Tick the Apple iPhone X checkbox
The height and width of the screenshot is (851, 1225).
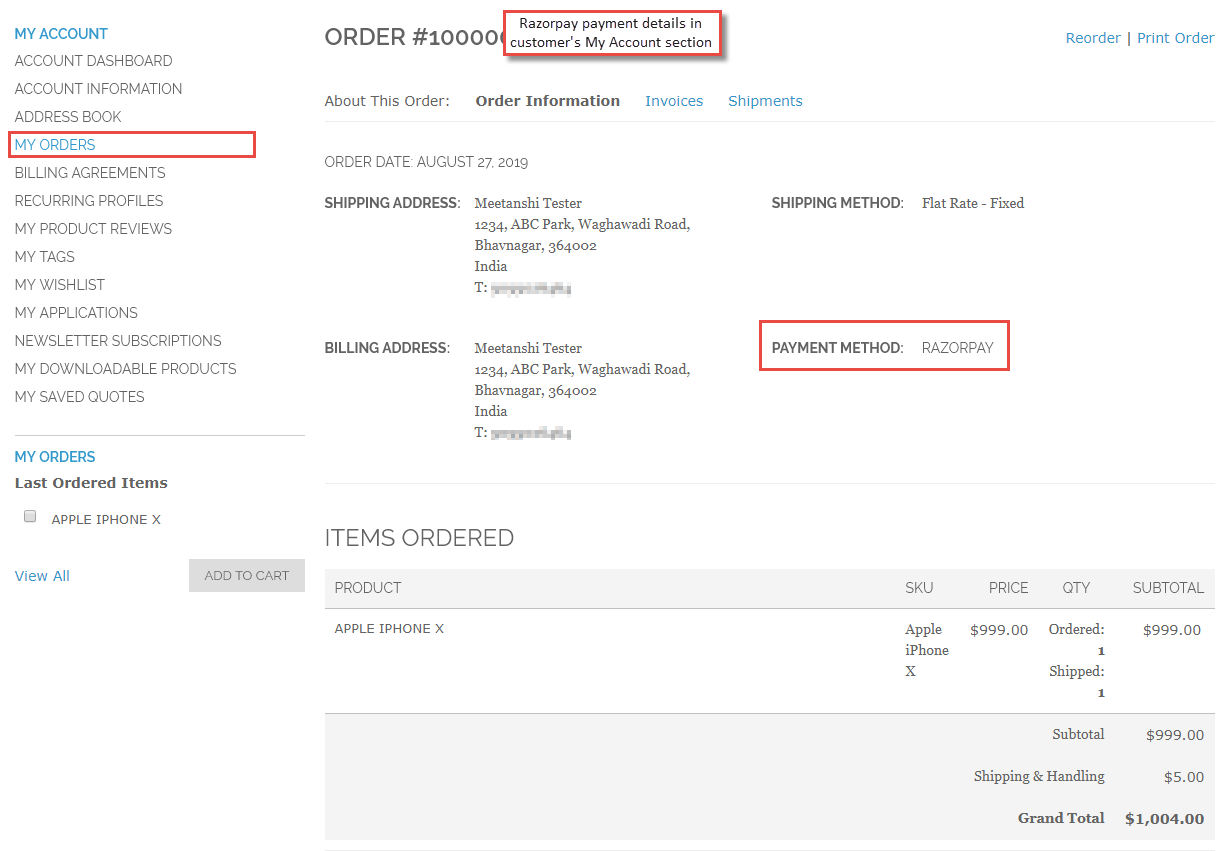coord(30,517)
